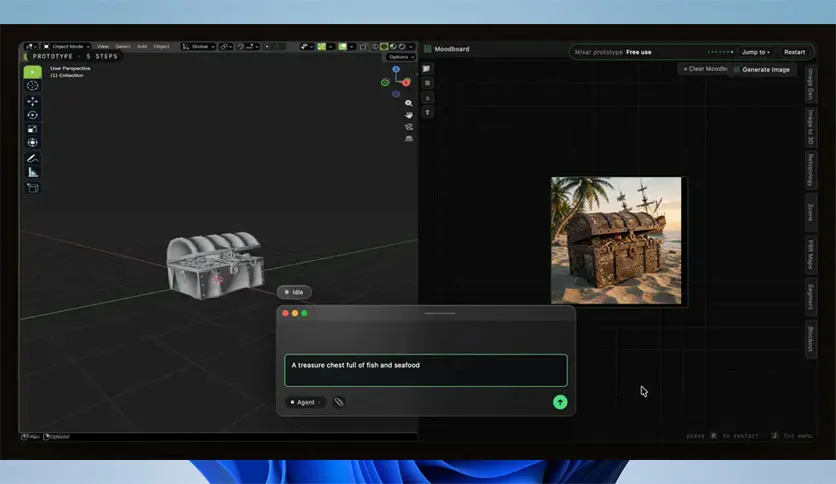The width and height of the screenshot is (836, 484).
Task: Select the Add Cube tool
Action: pyautogui.click(x=33, y=188)
